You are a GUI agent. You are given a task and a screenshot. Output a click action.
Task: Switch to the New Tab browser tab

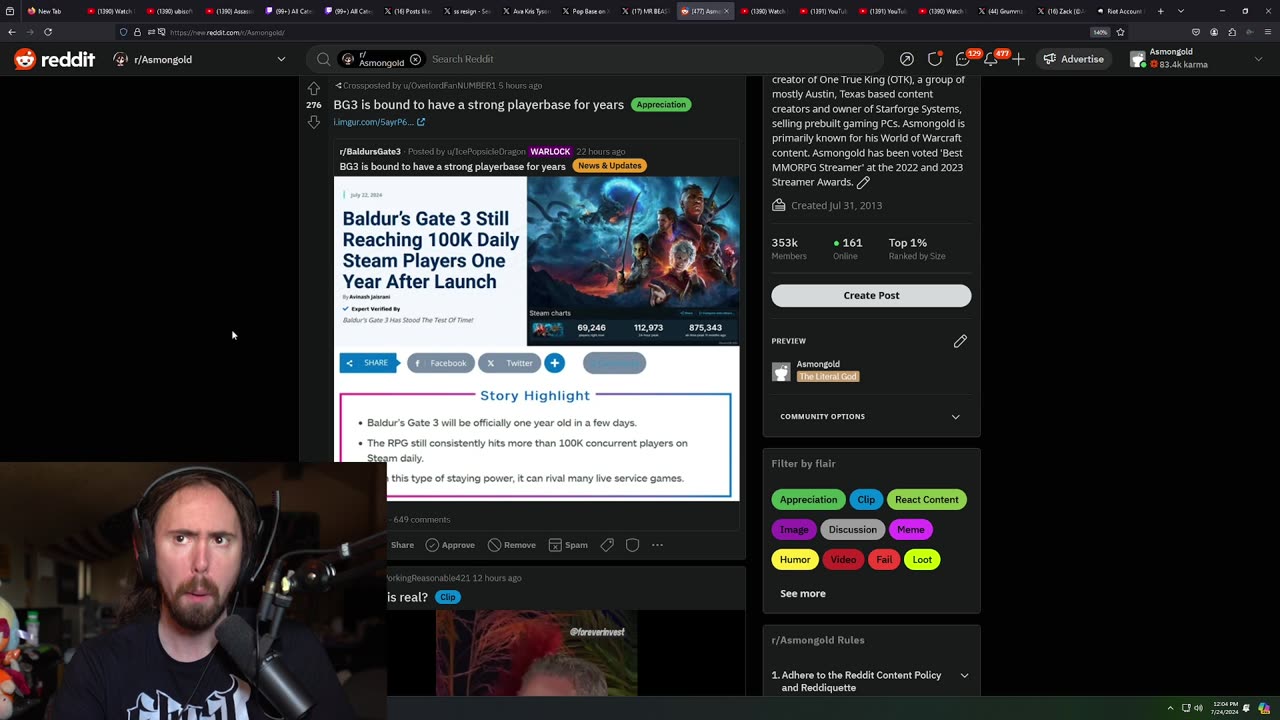(49, 11)
